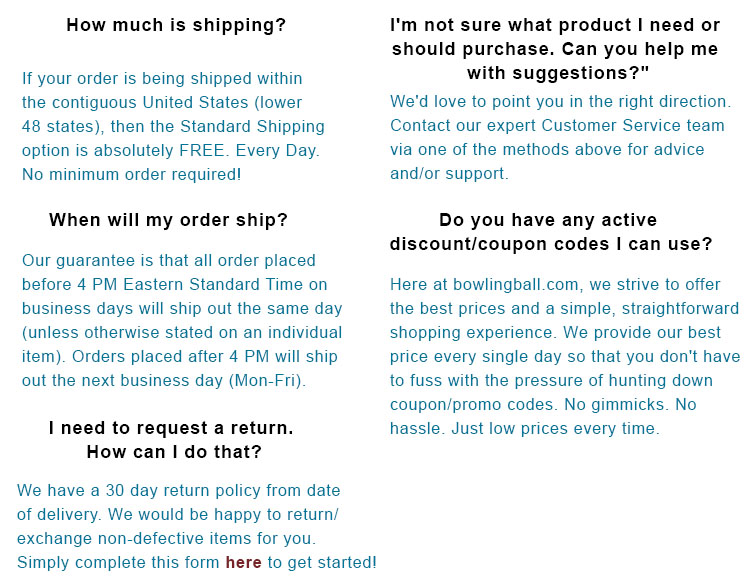Click 'Contact our expert Customer Service team' text
Image resolution: width=750 pixels, height=580 pixels.
point(557,125)
